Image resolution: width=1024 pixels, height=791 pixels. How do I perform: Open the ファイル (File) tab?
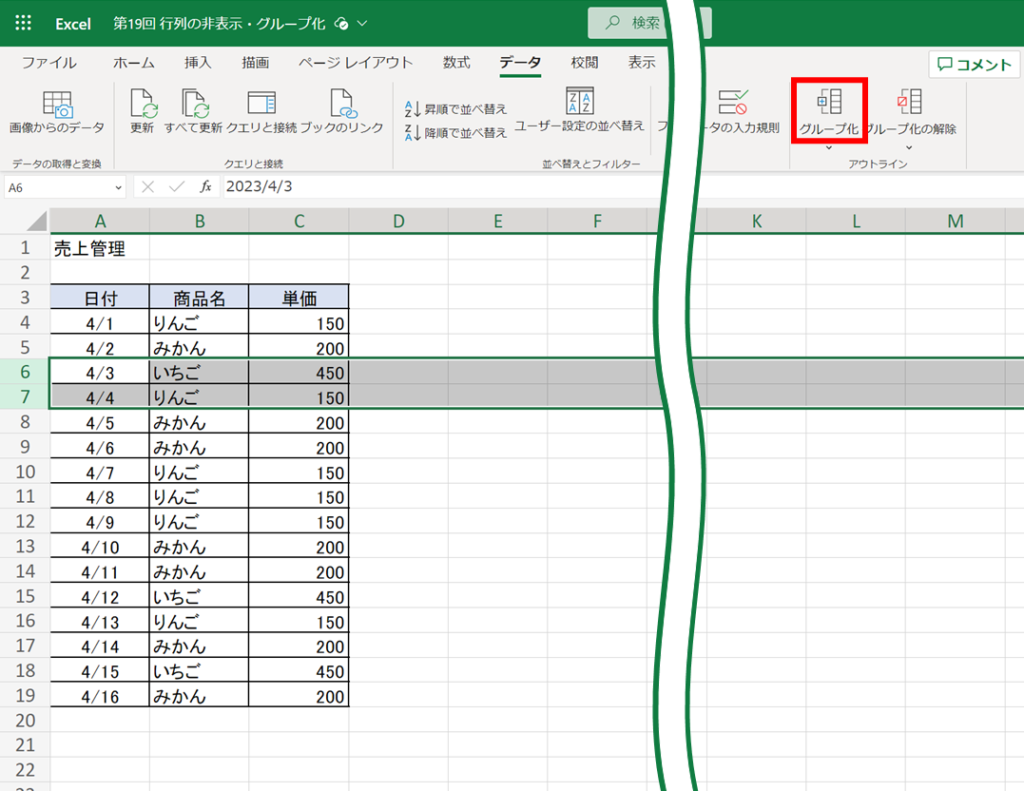[x=49, y=63]
